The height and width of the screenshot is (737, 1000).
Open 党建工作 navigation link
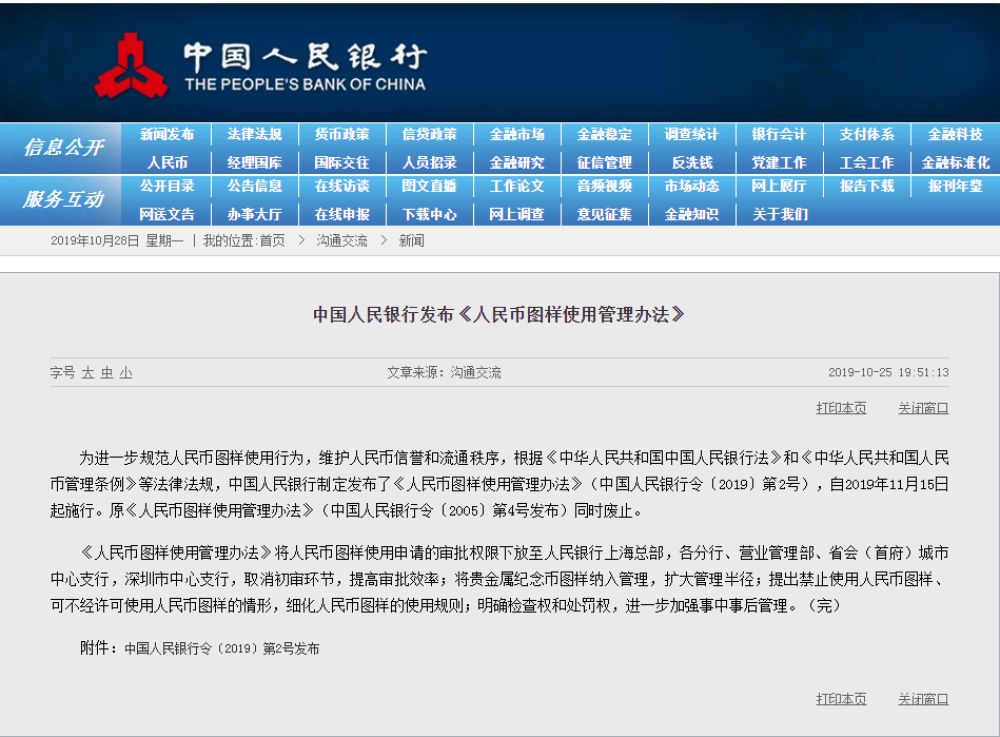779,163
